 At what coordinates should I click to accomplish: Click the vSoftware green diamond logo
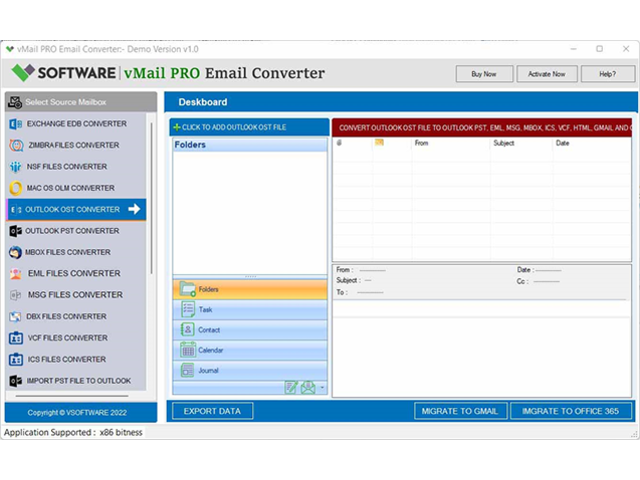point(22,73)
